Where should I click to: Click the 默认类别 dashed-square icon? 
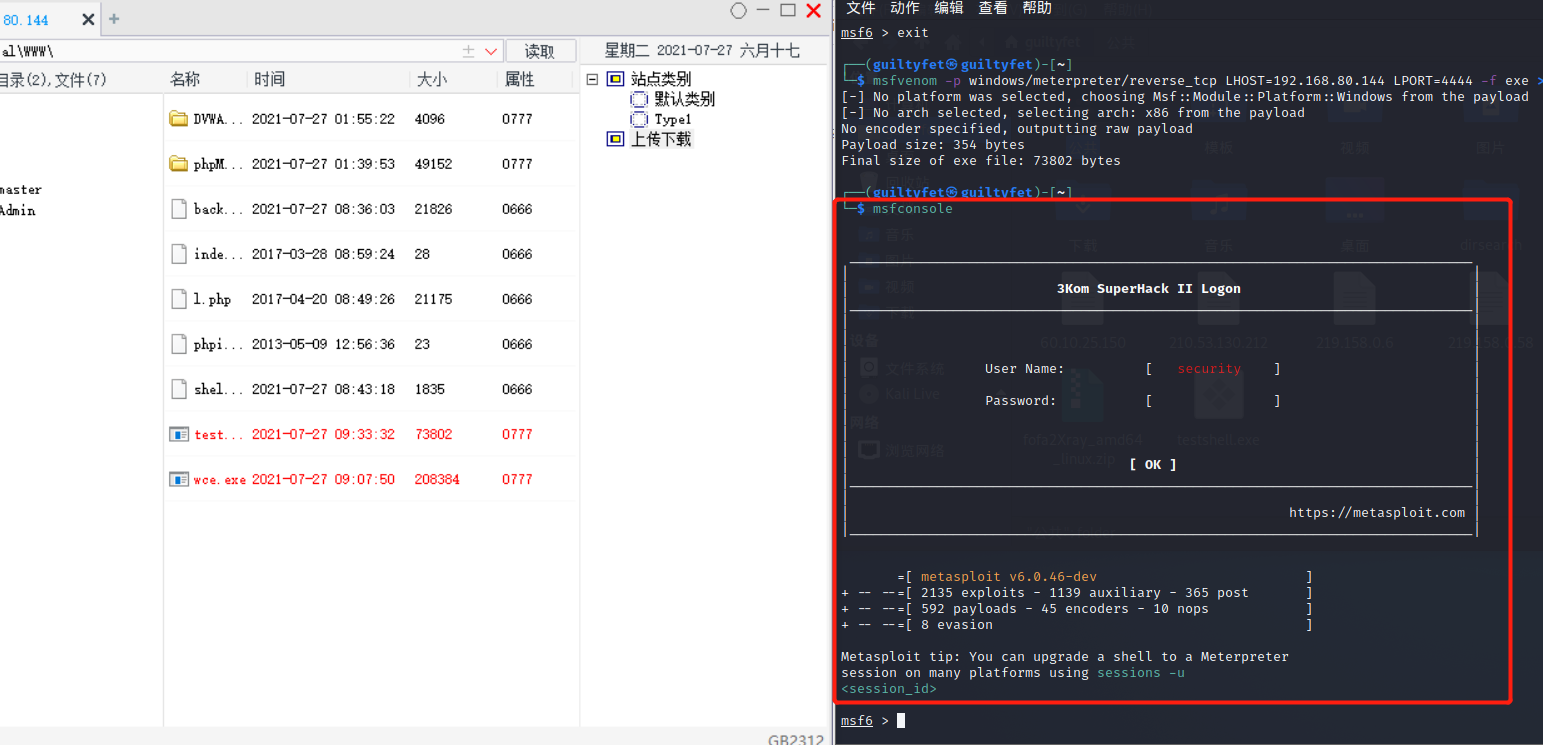639,99
